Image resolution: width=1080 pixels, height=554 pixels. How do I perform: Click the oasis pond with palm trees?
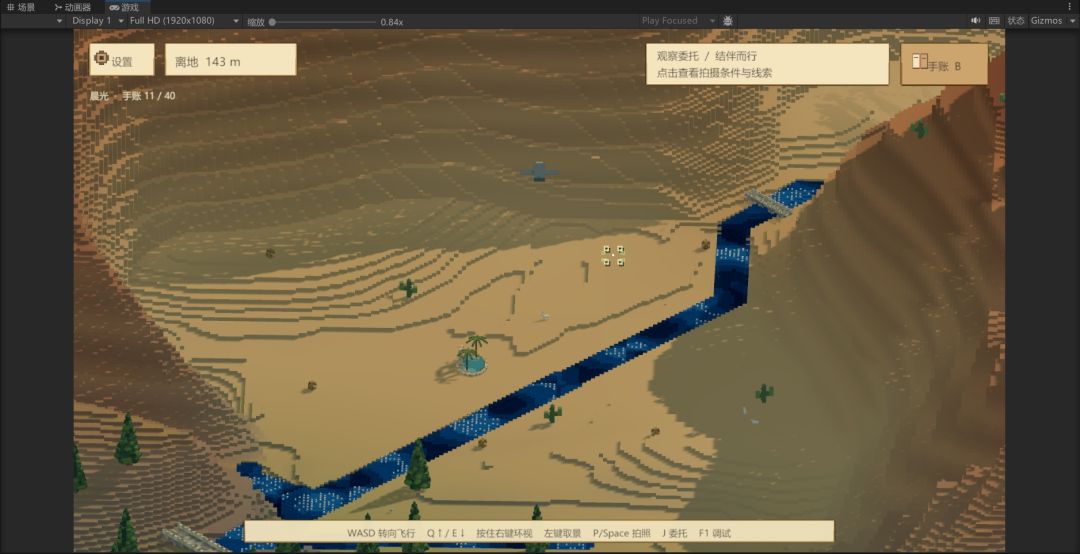click(x=471, y=356)
